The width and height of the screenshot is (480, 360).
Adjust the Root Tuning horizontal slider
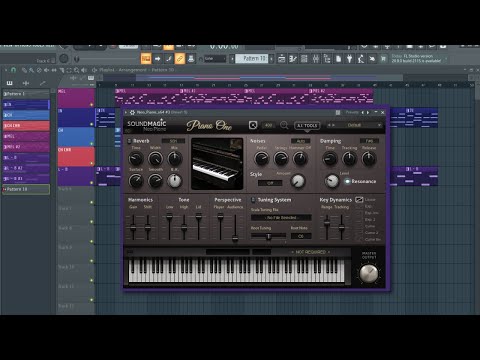click(x=269, y=236)
